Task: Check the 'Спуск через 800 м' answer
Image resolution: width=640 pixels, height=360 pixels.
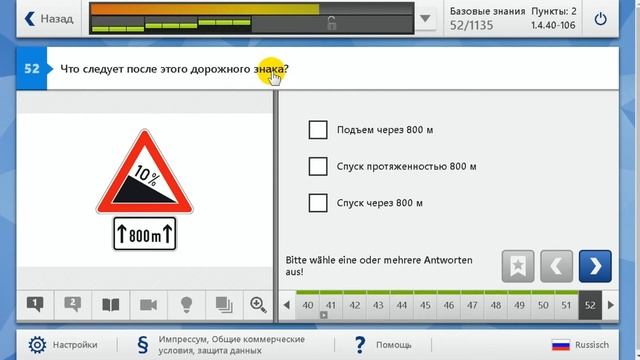Action: pos(318,203)
